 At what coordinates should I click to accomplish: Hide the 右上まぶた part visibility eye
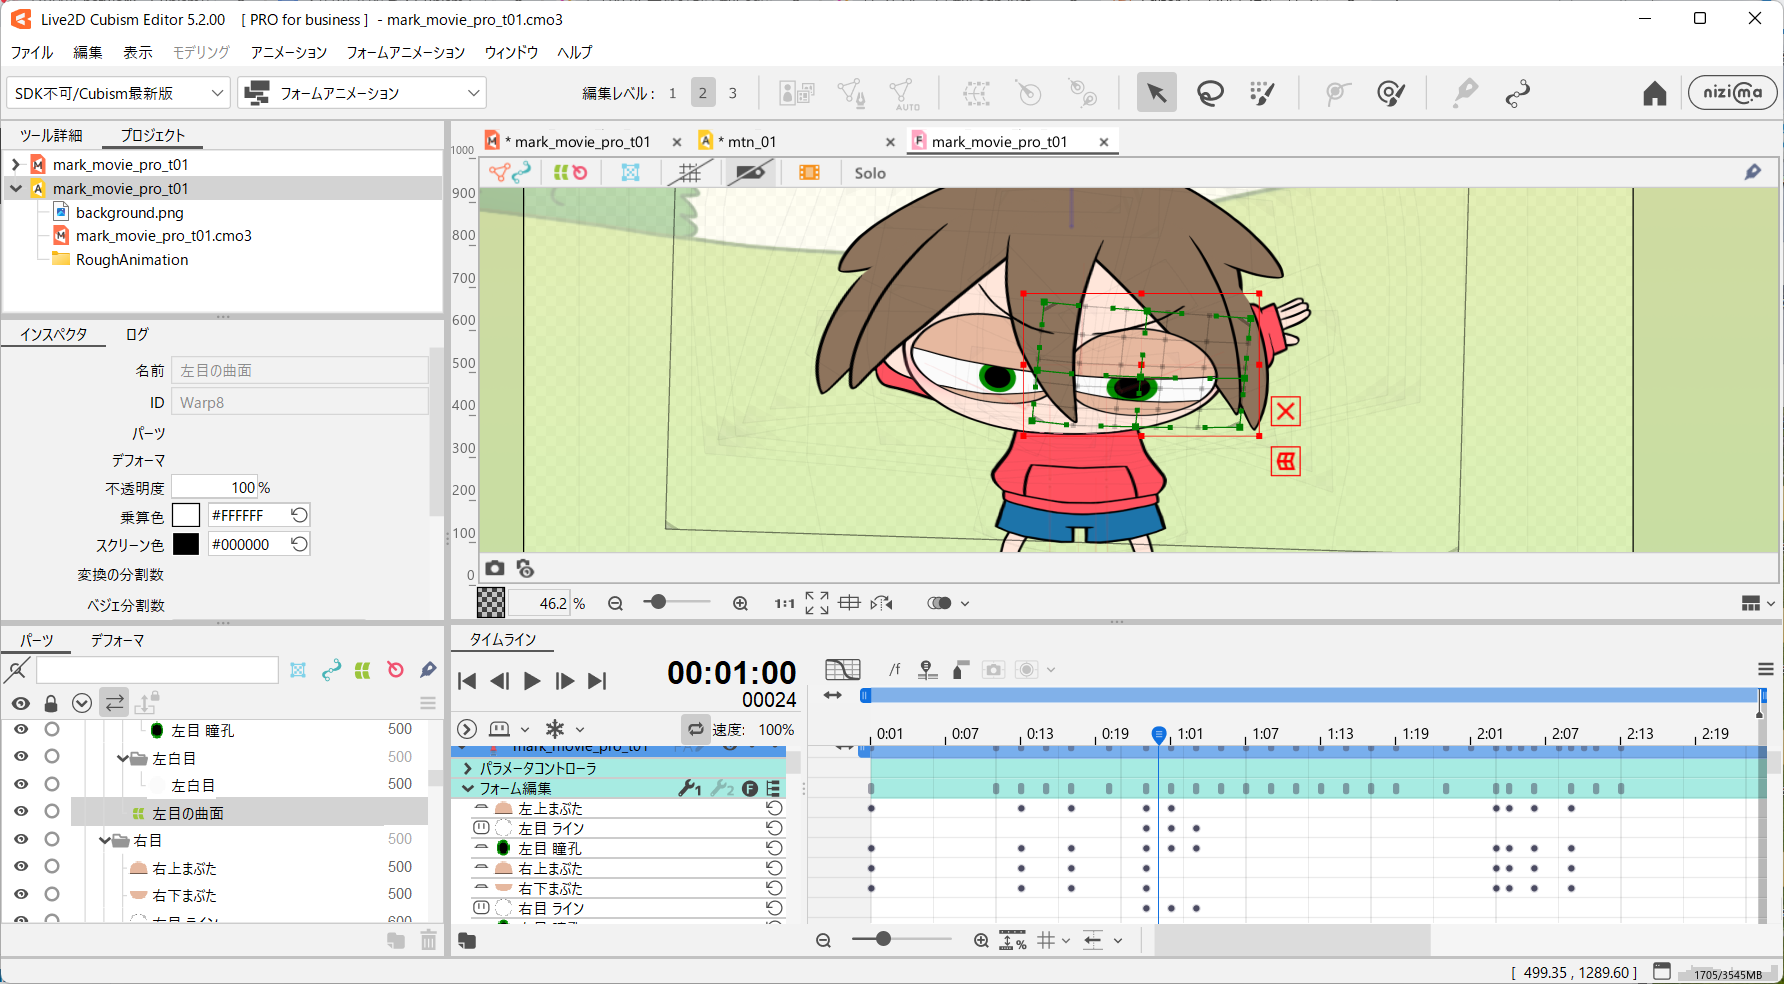click(21, 867)
